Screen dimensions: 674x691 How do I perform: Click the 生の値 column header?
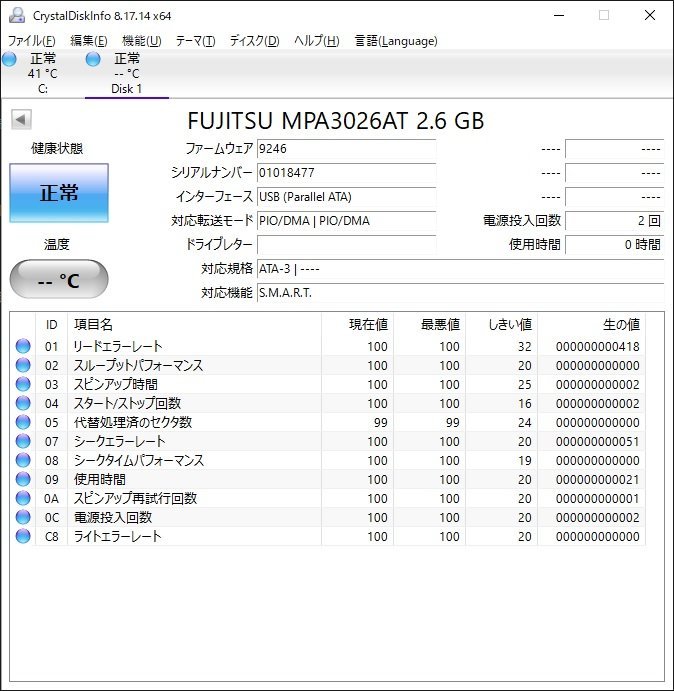tap(592, 325)
